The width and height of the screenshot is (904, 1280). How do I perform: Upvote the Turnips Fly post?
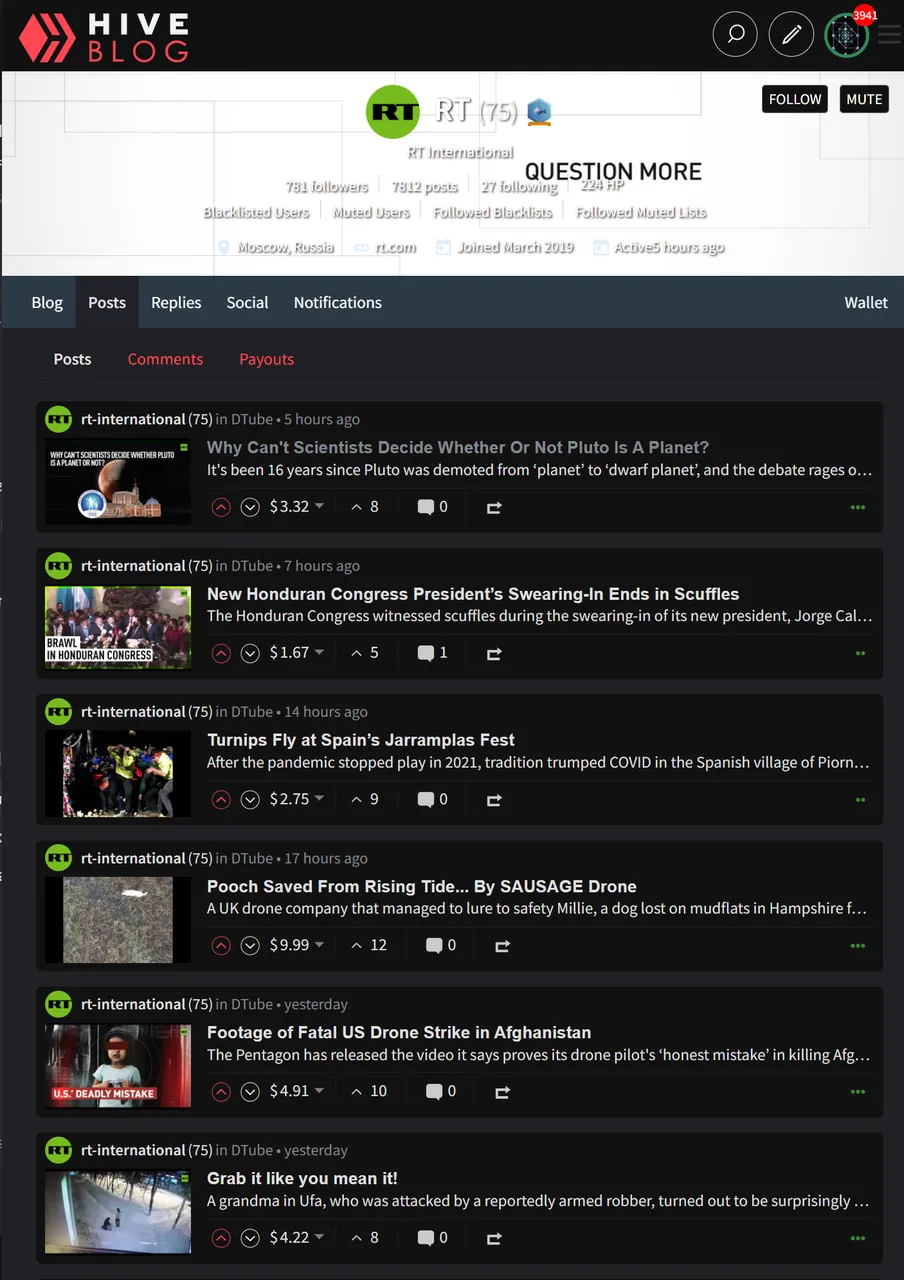pyautogui.click(x=221, y=799)
